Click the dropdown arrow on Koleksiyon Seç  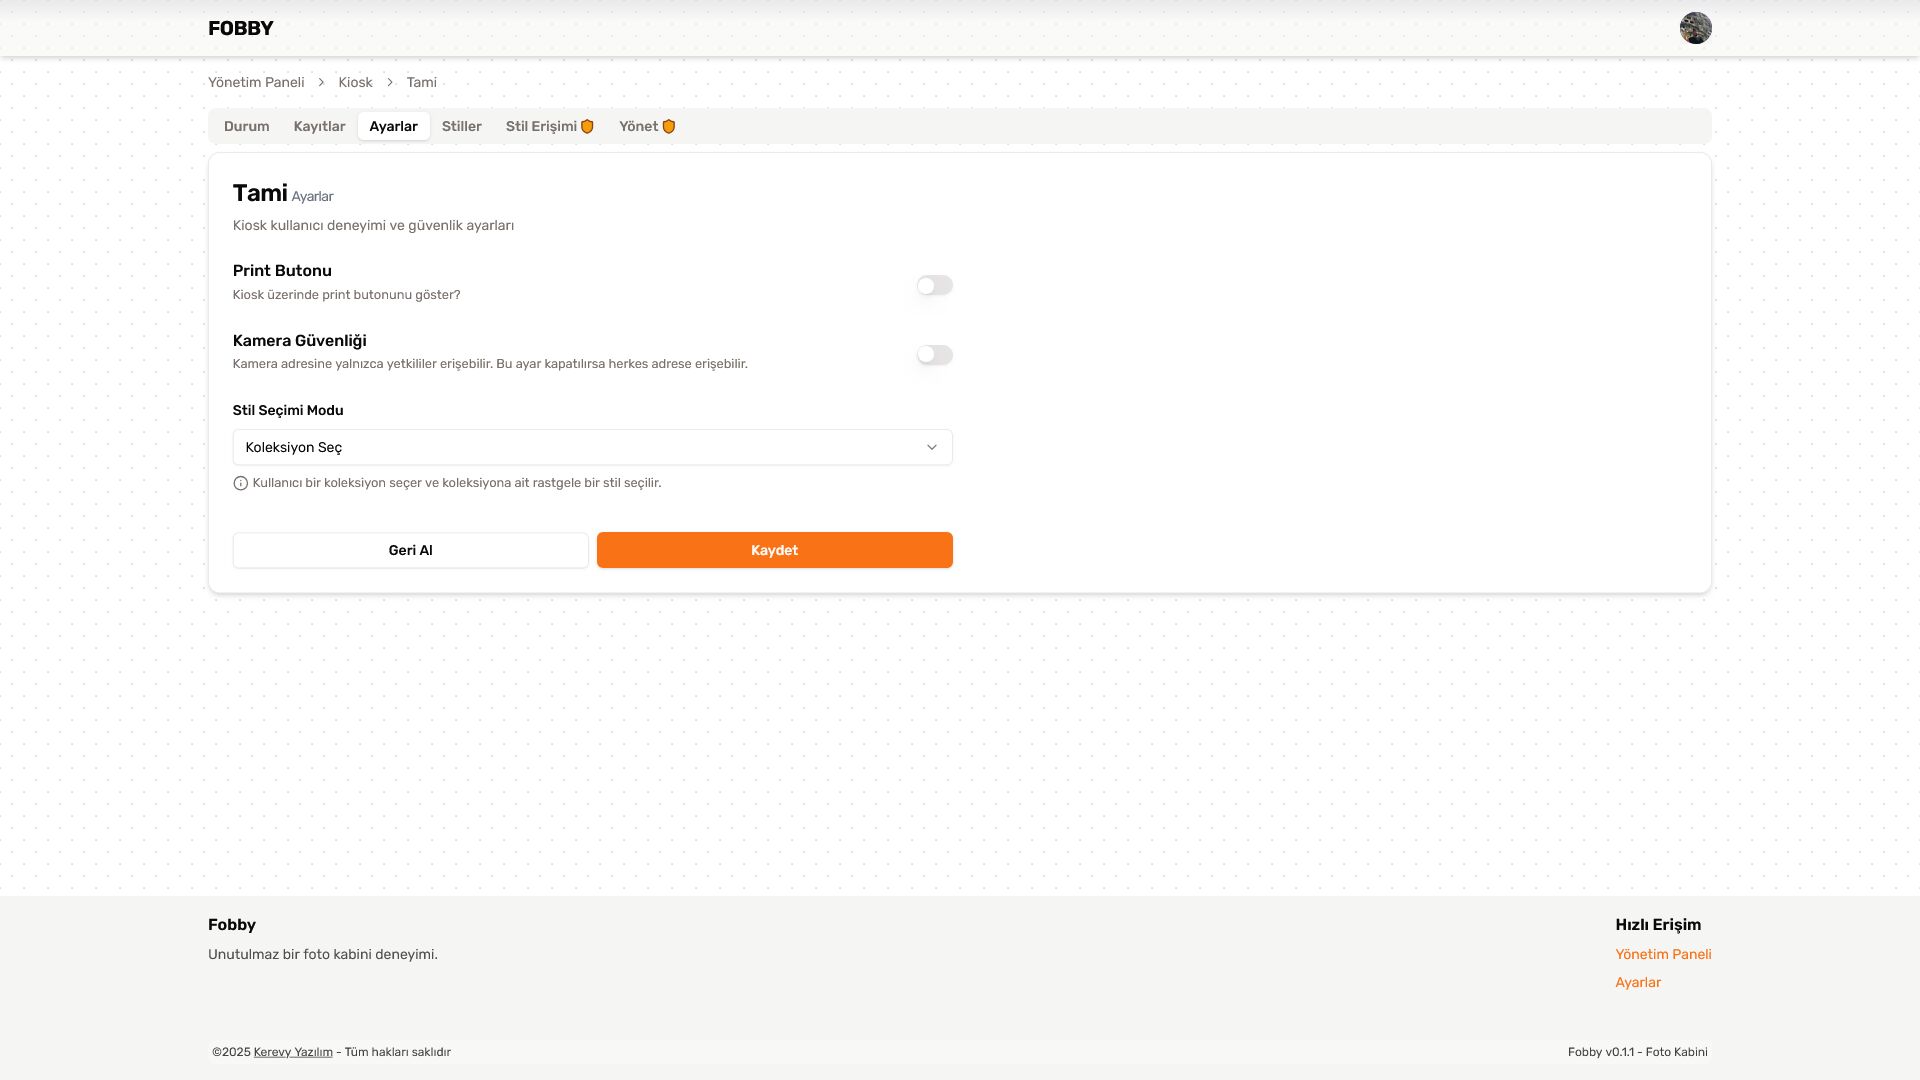tap(931, 448)
